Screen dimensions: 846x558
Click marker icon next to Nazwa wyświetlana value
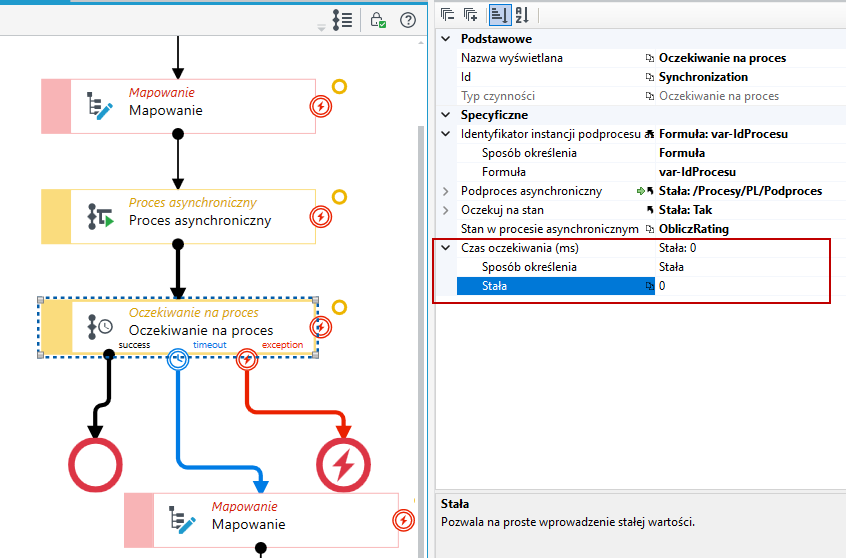point(650,58)
